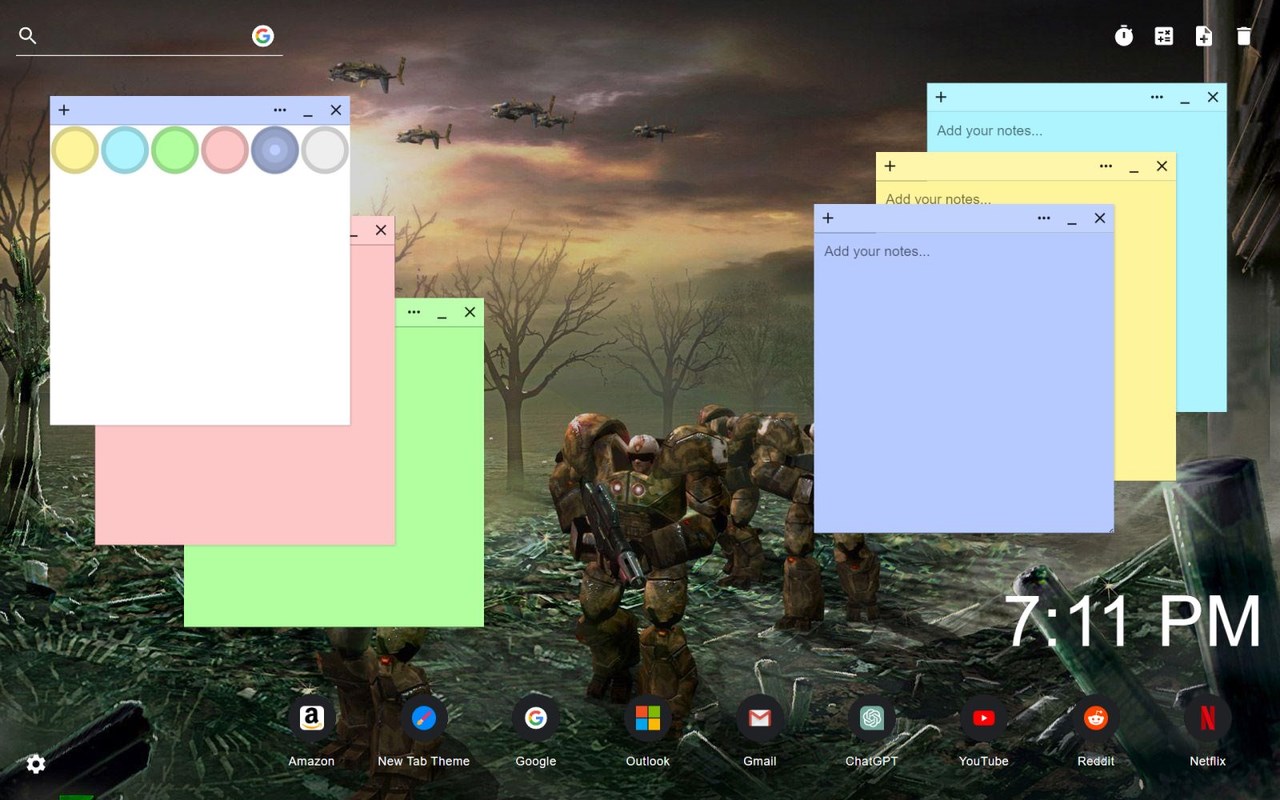
Task: Click into the cyan note's text area
Action: 1076,131
